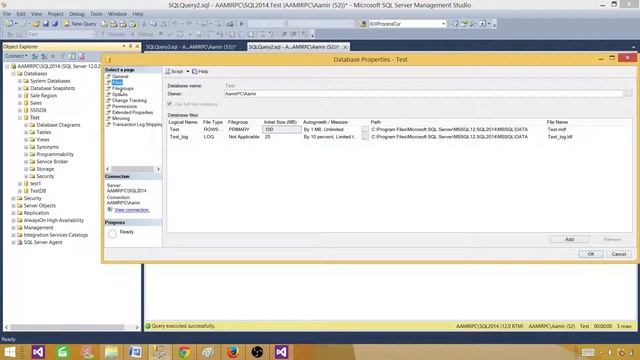Click the autogrowth ellipsis button for Test file
The image size is (640, 360).
[x=365, y=129]
